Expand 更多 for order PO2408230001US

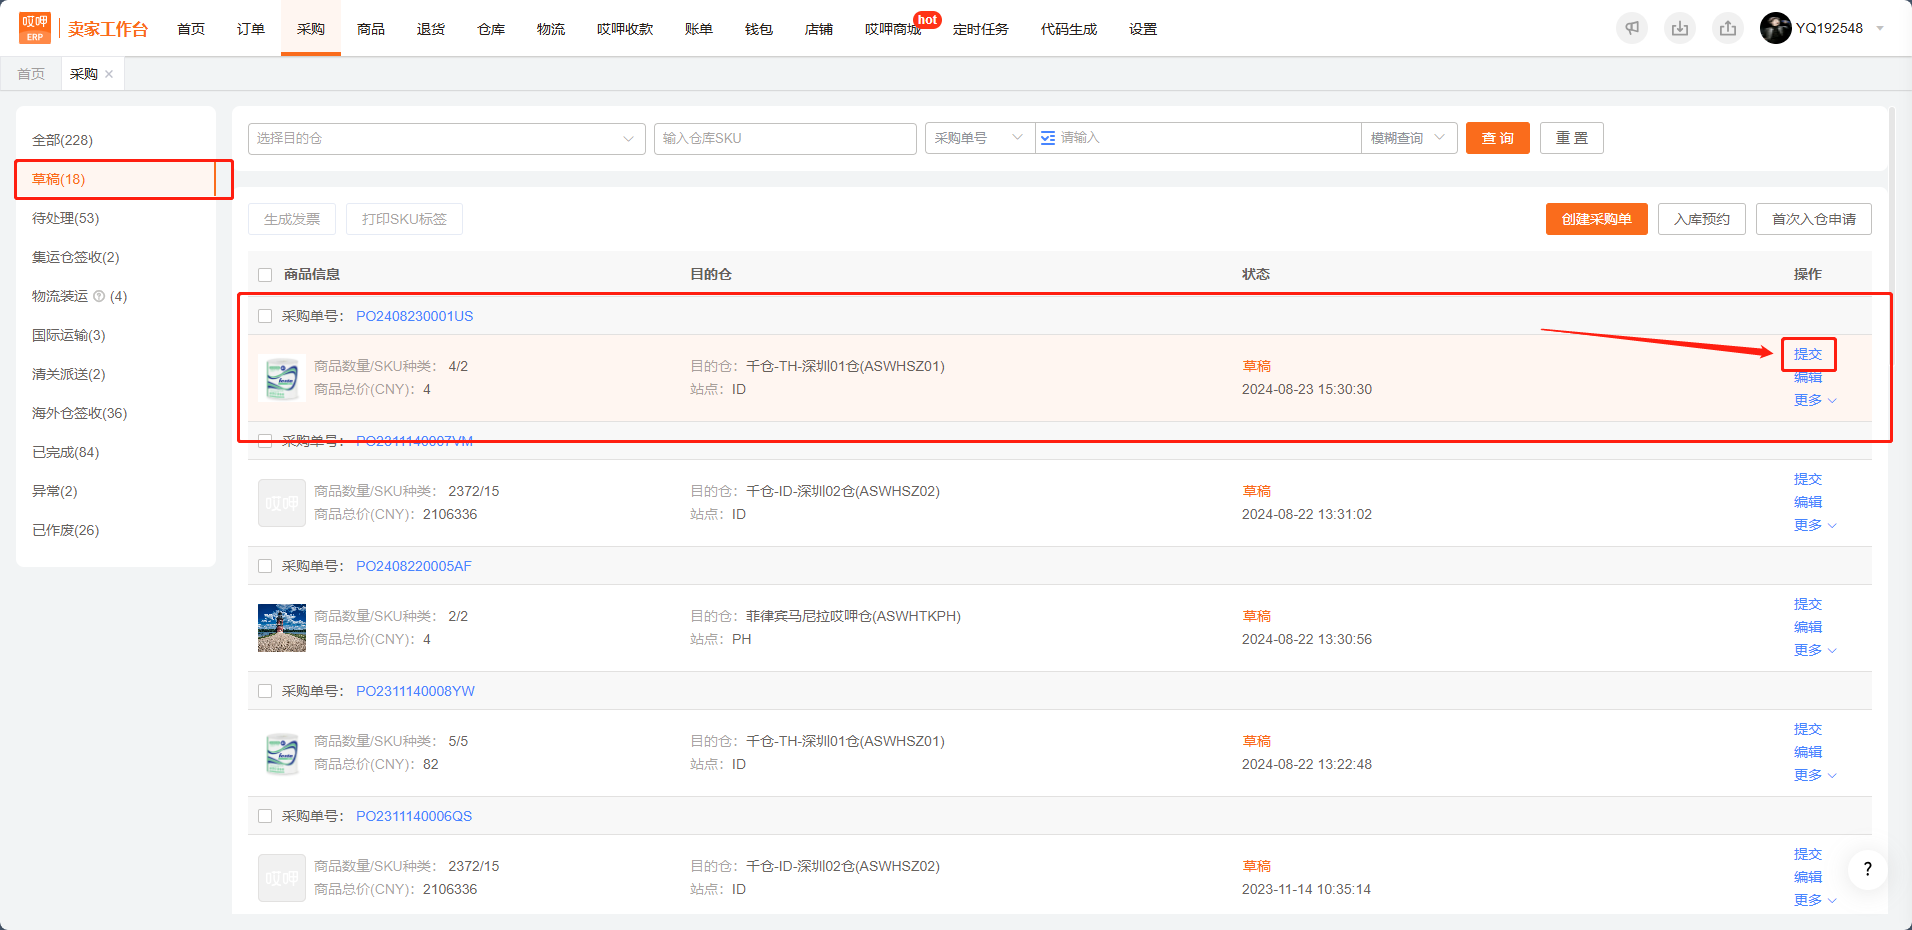(x=1815, y=400)
